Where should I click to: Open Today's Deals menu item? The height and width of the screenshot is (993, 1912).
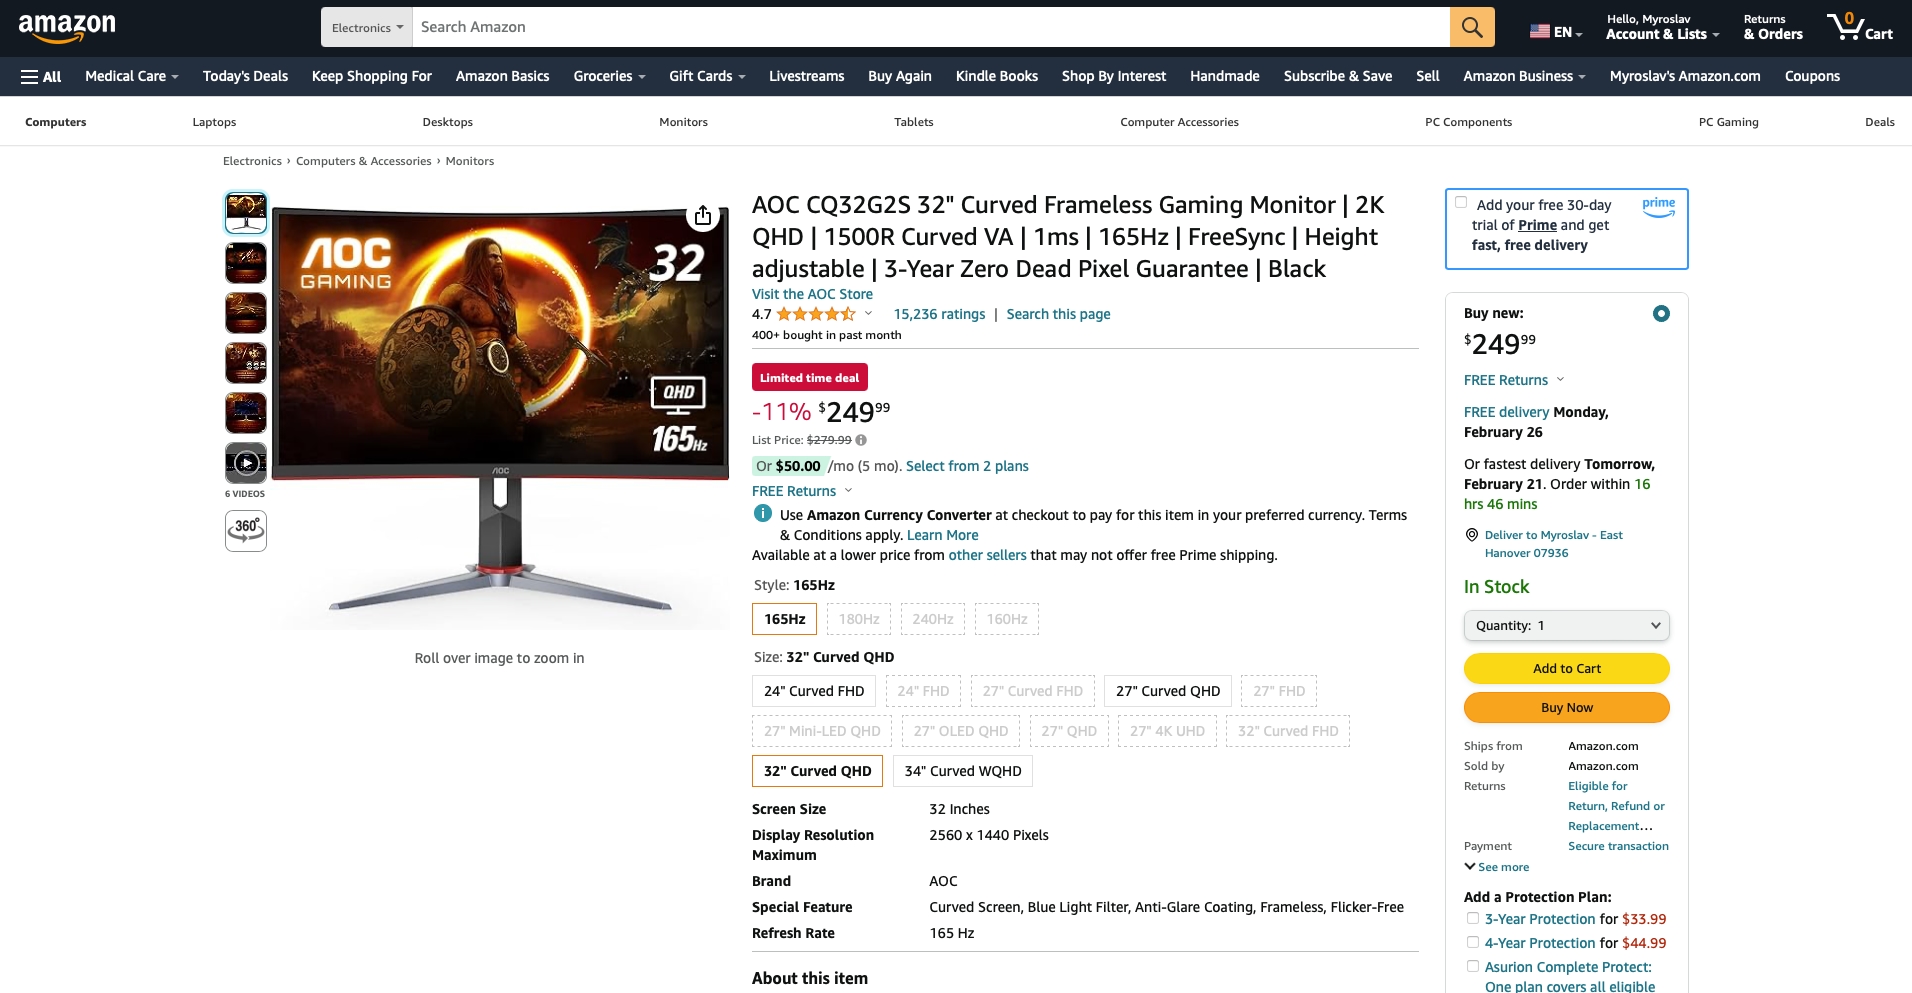245,76
